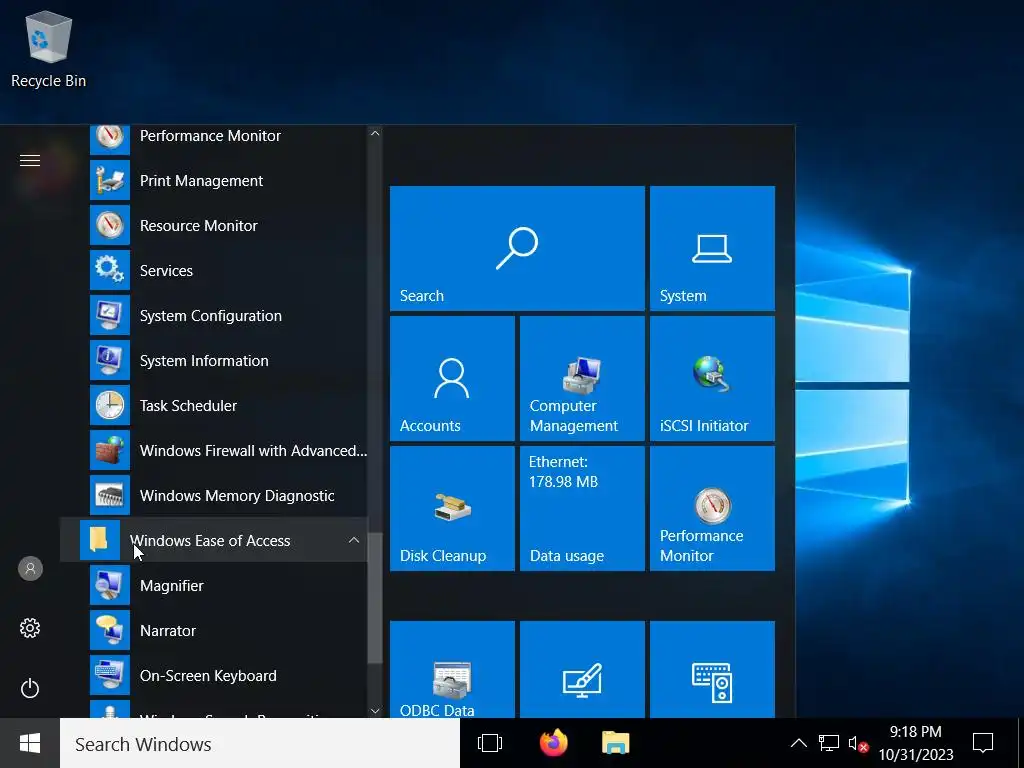Open Task Scheduler clock icon

110,406
